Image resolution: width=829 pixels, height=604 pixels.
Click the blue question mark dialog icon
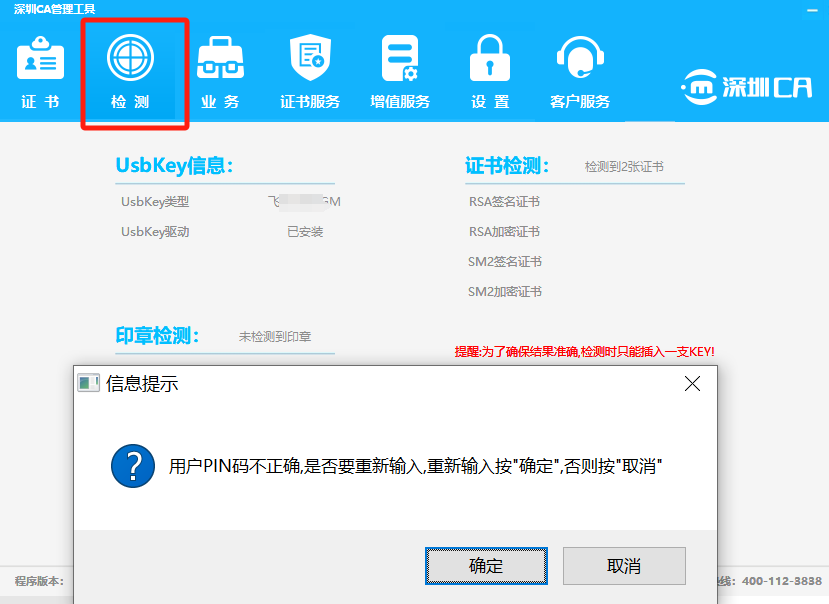coord(133,466)
